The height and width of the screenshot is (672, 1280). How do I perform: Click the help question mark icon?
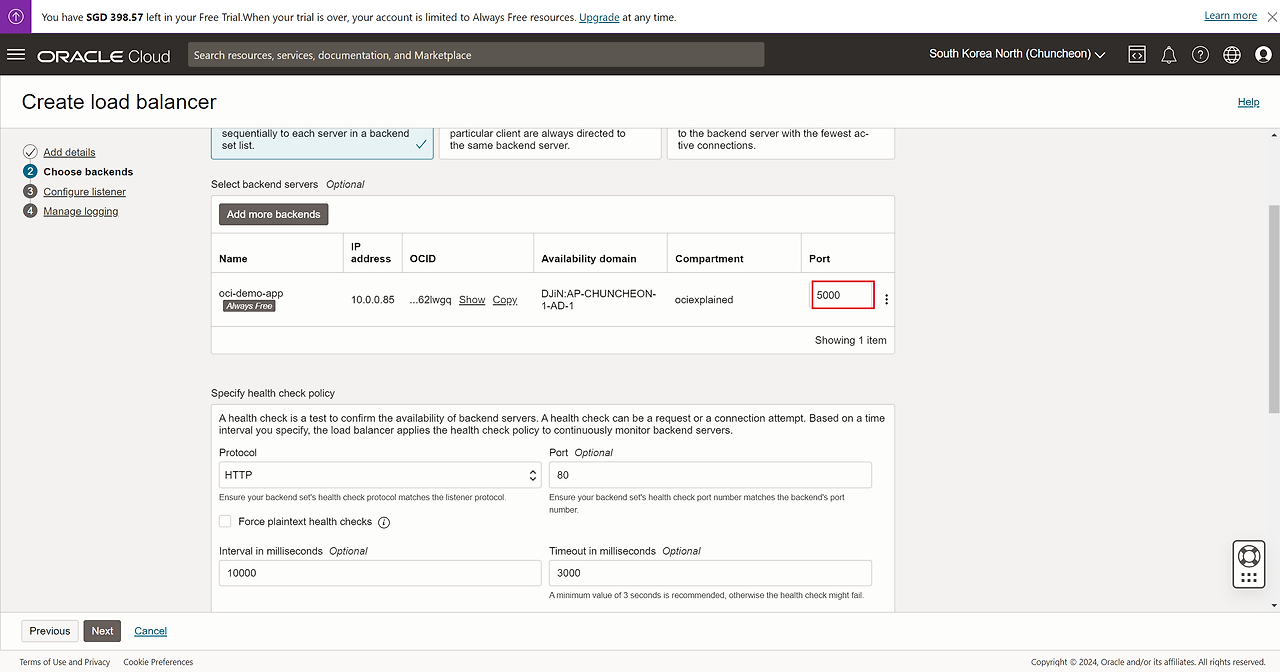[1200, 55]
